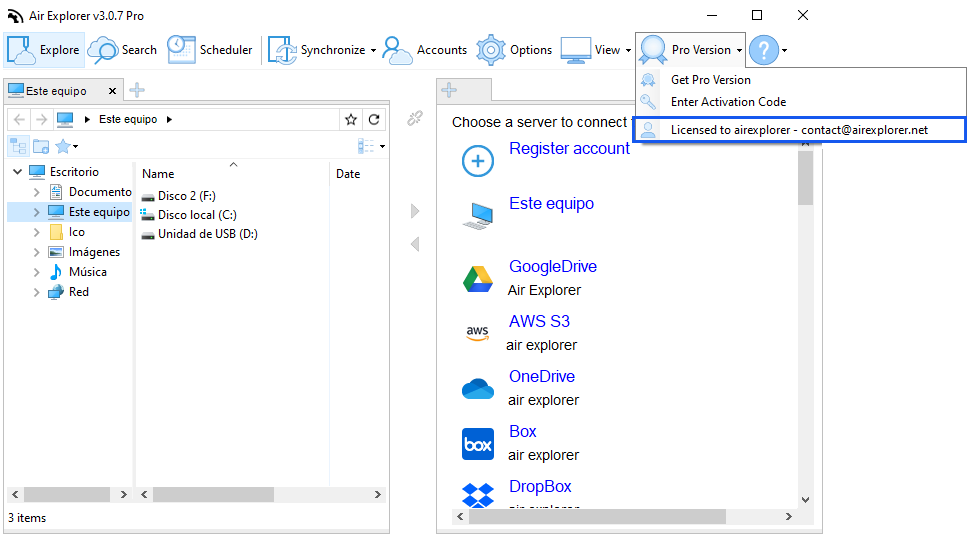
Task: Select Unidad de USB (D:) drive
Action: [x=208, y=234]
